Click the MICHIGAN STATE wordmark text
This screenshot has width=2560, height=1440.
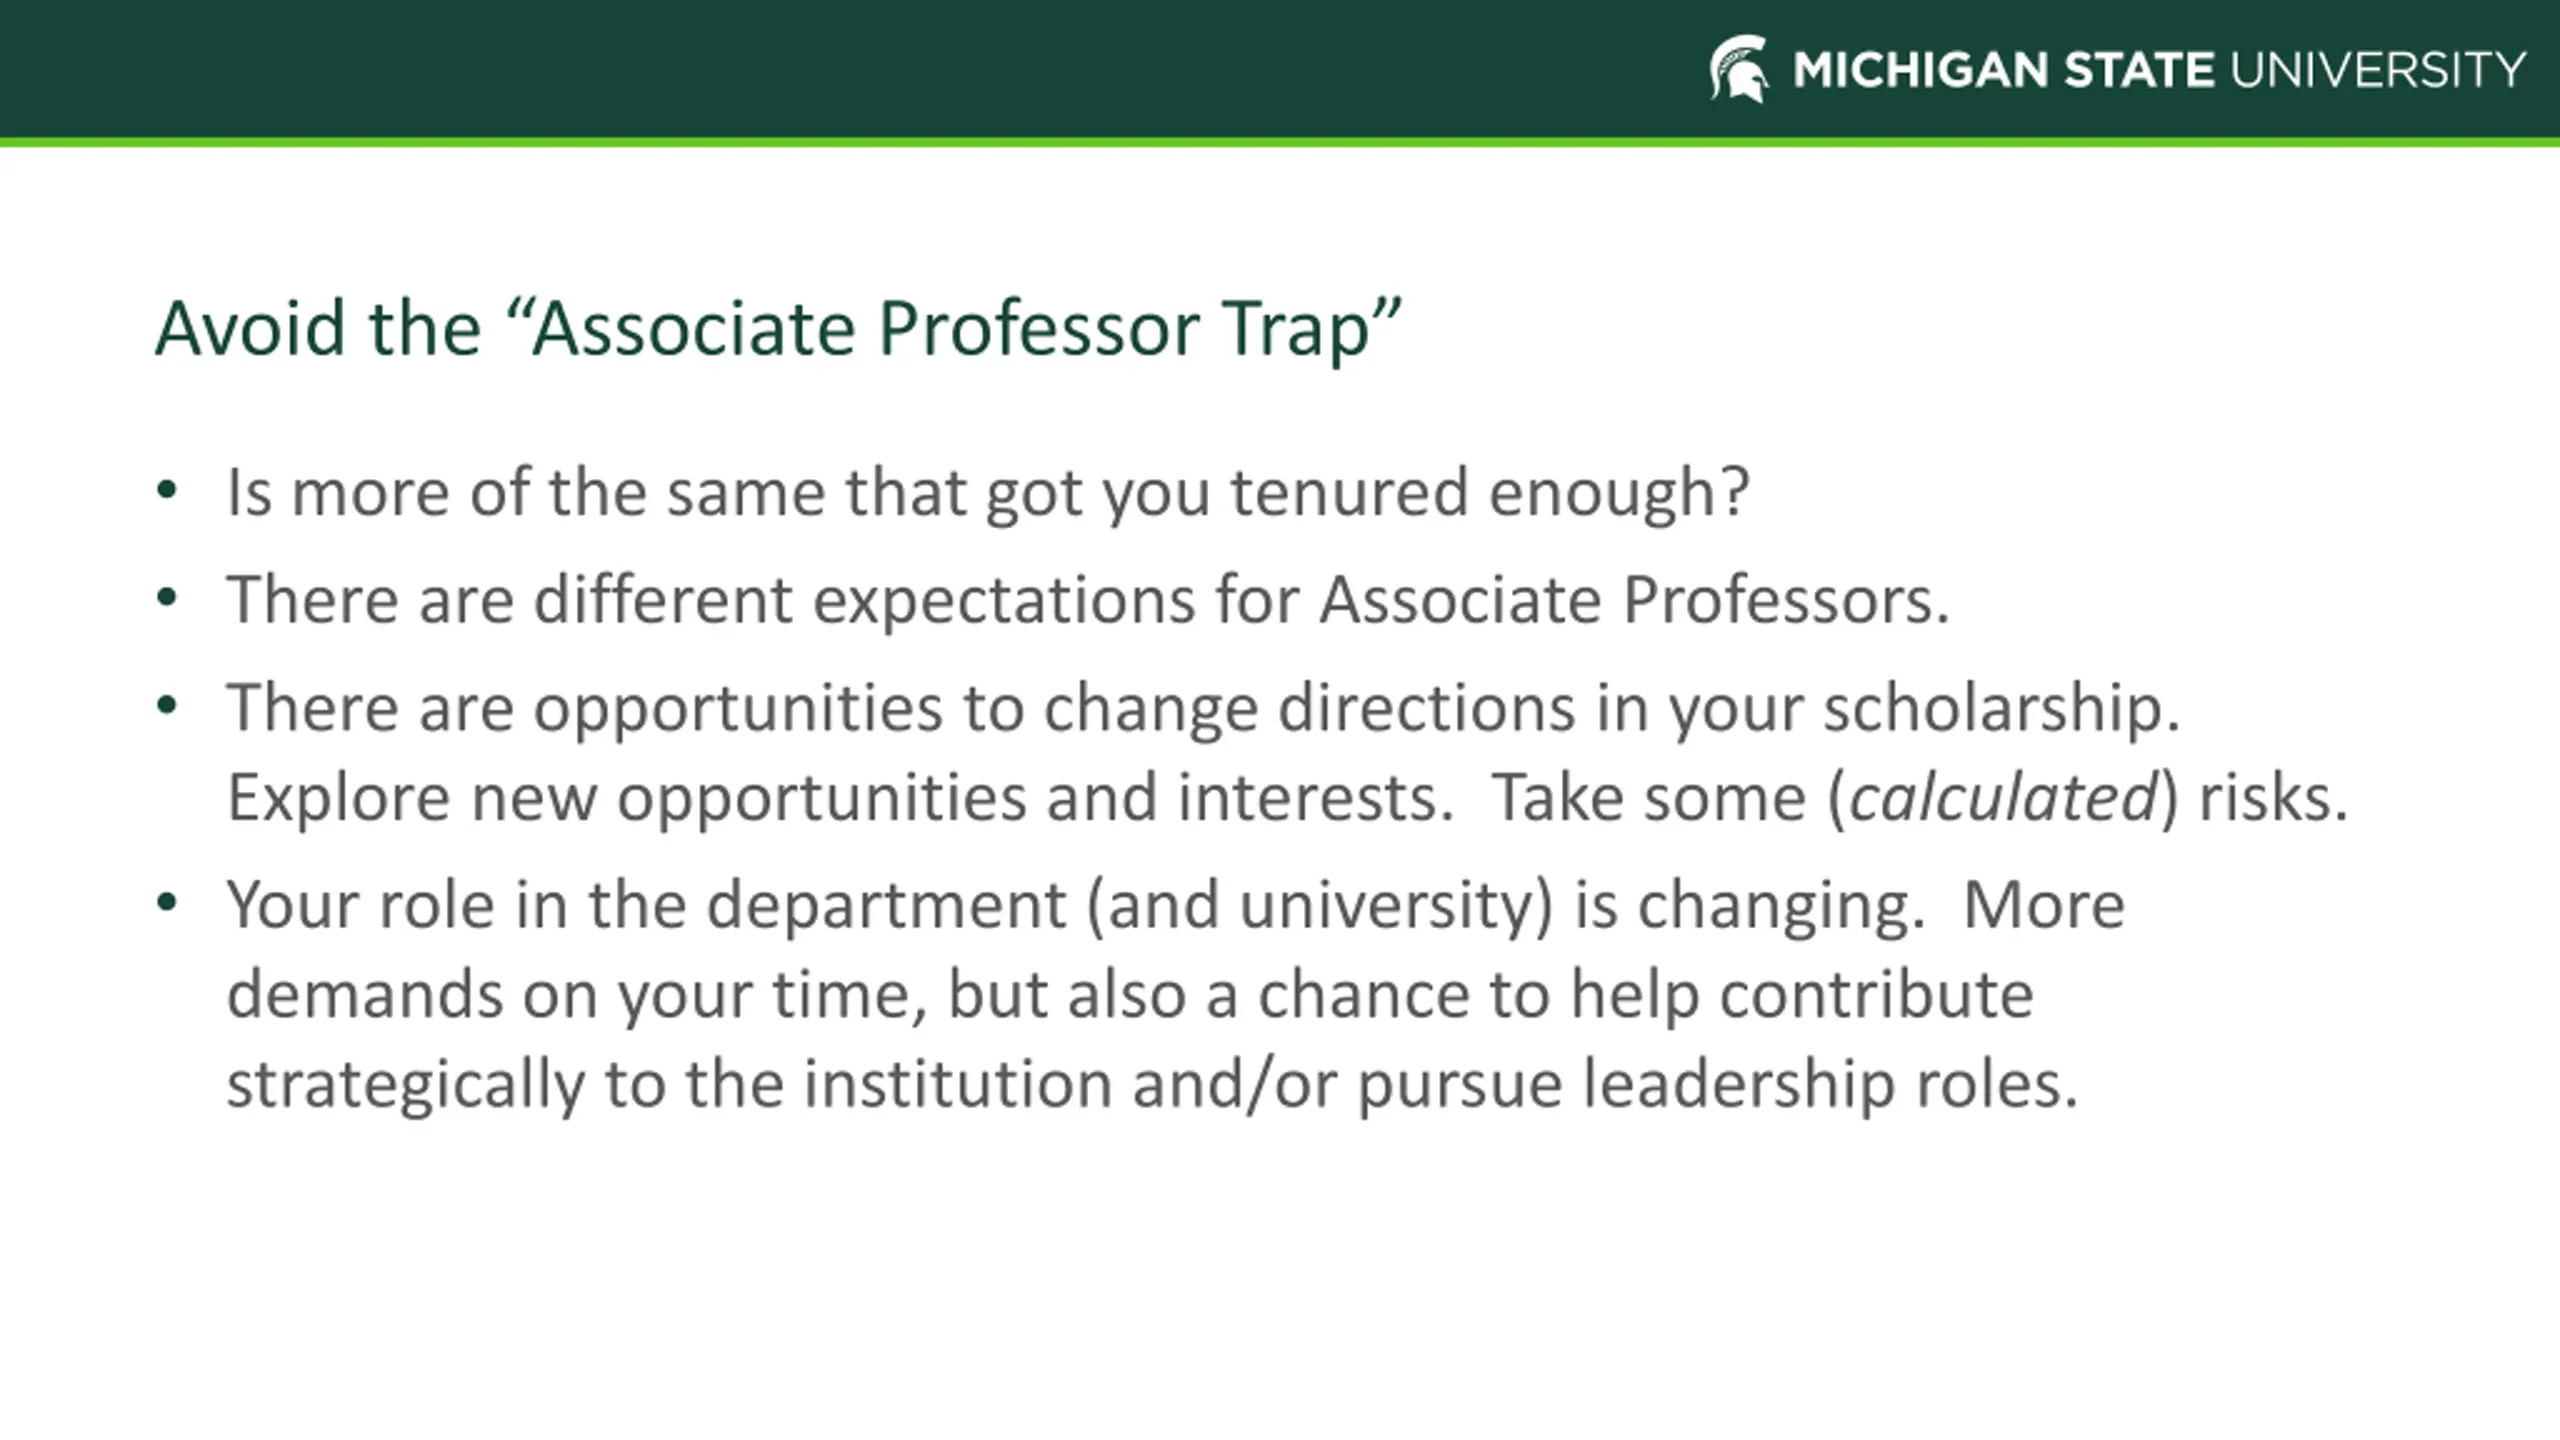2004,71
